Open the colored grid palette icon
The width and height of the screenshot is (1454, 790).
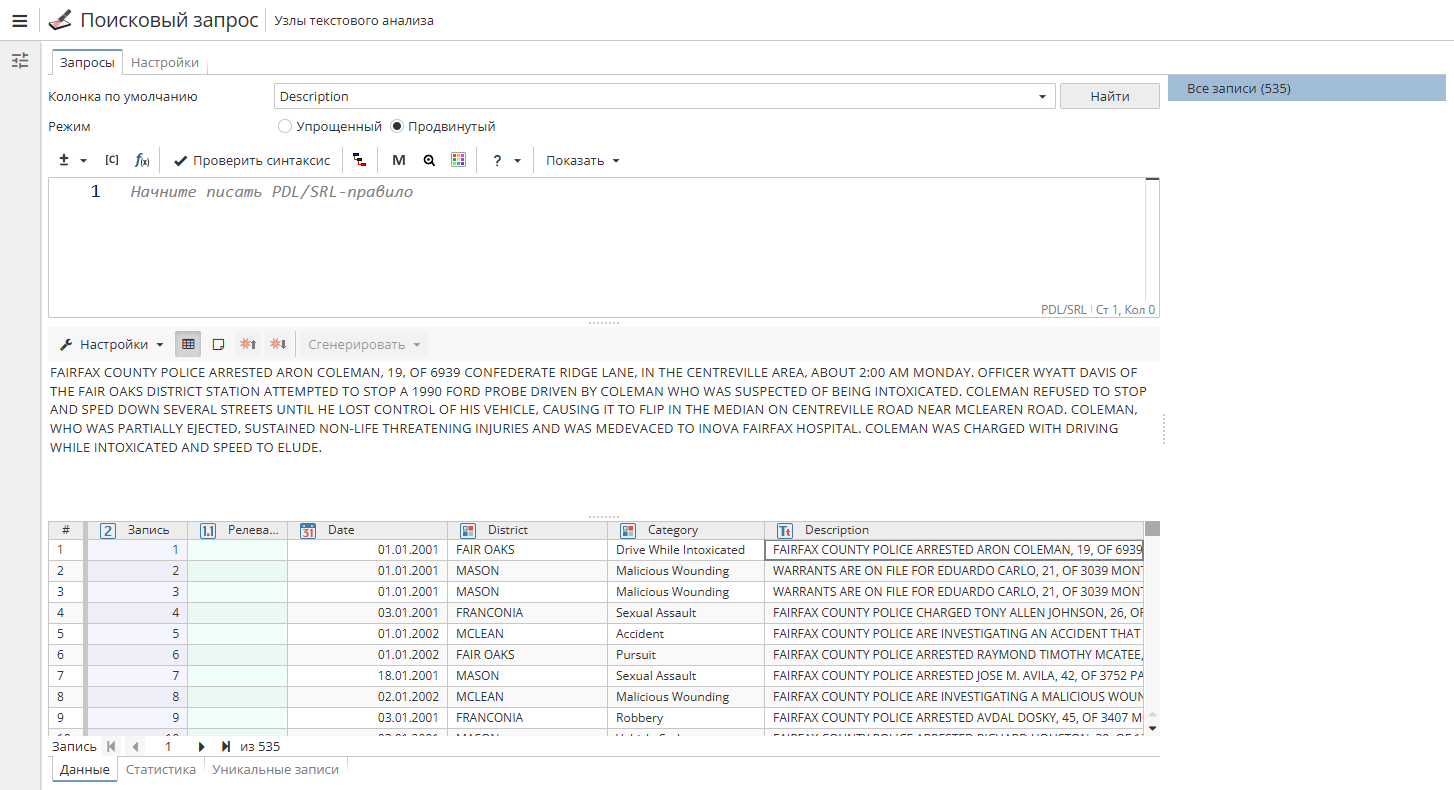coord(458,160)
